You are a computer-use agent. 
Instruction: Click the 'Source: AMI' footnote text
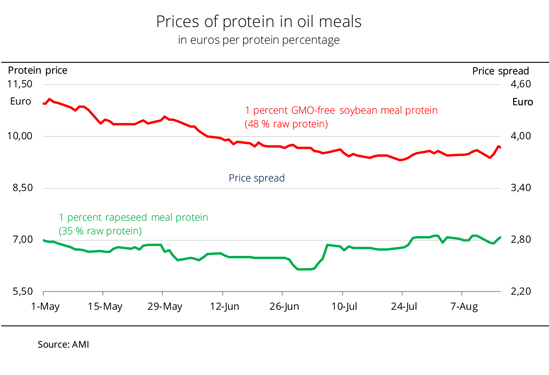(x=63, y=345)
